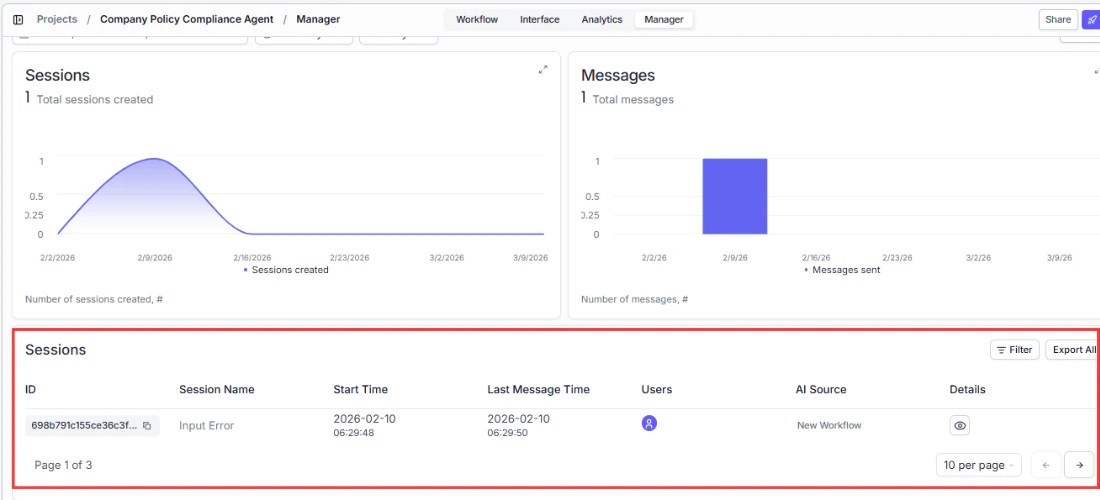Switch to the Workflow tab
The width and height of the screenshot is (1100, 500).
coord(477,20)
